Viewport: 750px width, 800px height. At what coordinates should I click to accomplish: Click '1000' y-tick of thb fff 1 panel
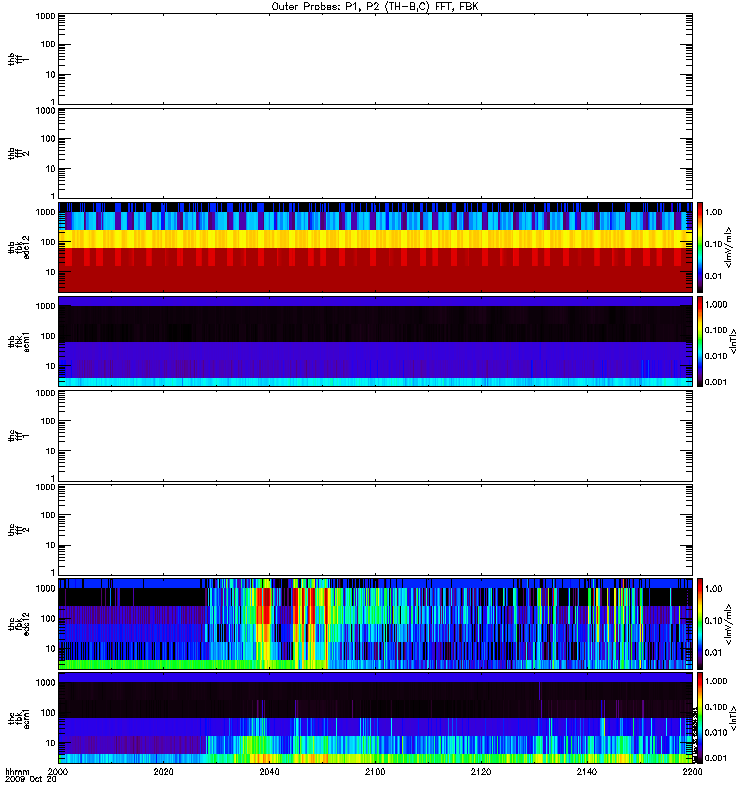(45, 16)
